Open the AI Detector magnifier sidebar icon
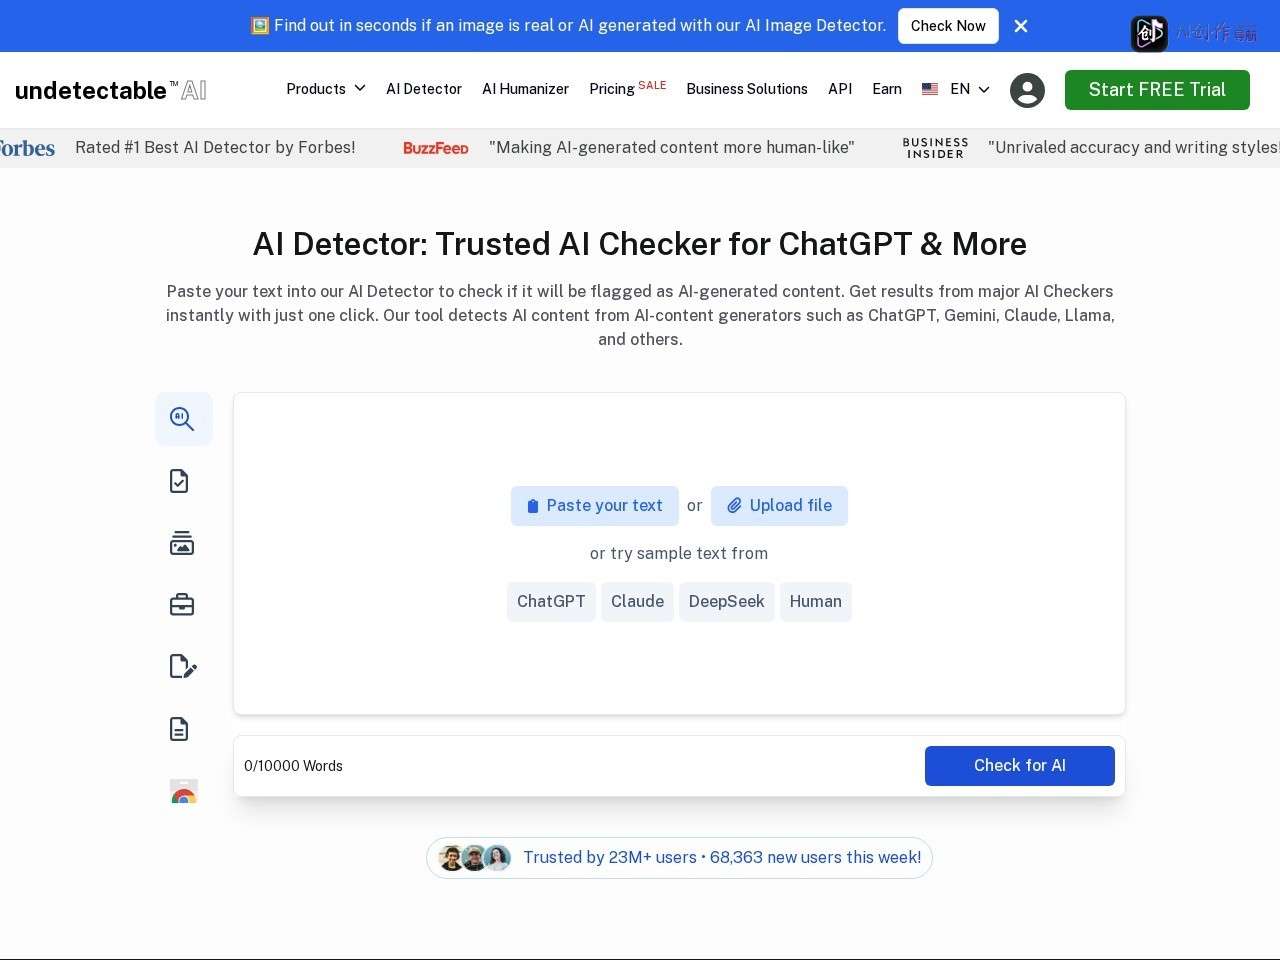 tap(183, 419)
